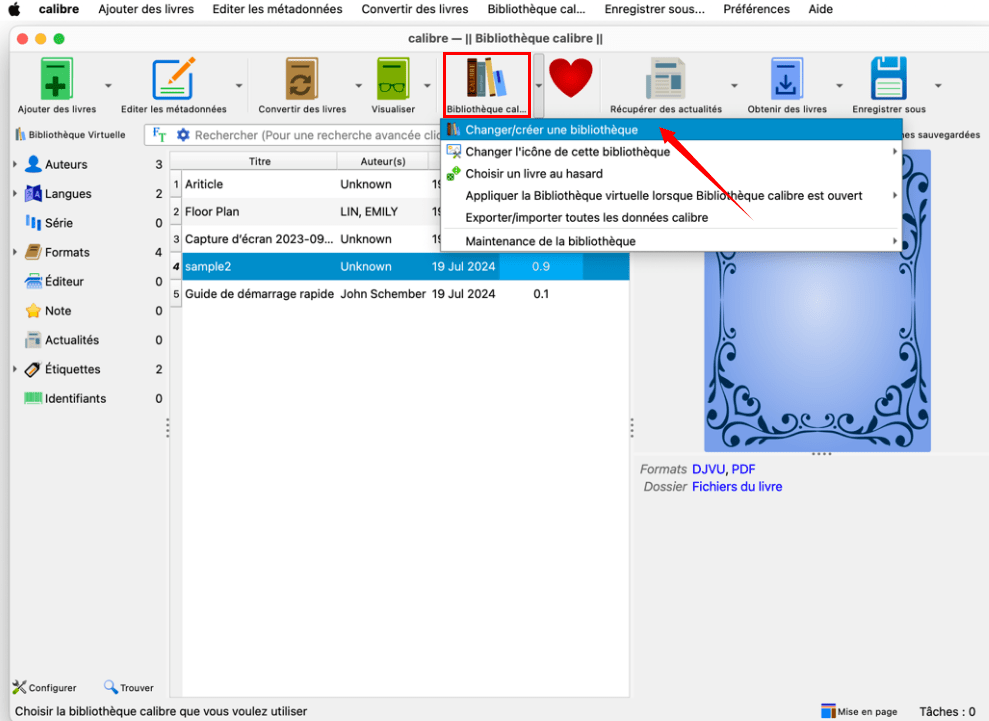Expand the Formats category
This screenshot has height=721, width=989.
15,252
